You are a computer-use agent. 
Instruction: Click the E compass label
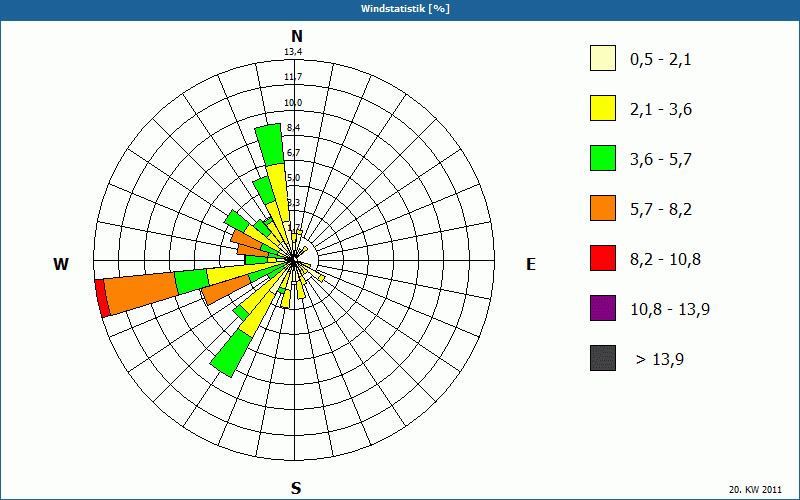[531, 264]
